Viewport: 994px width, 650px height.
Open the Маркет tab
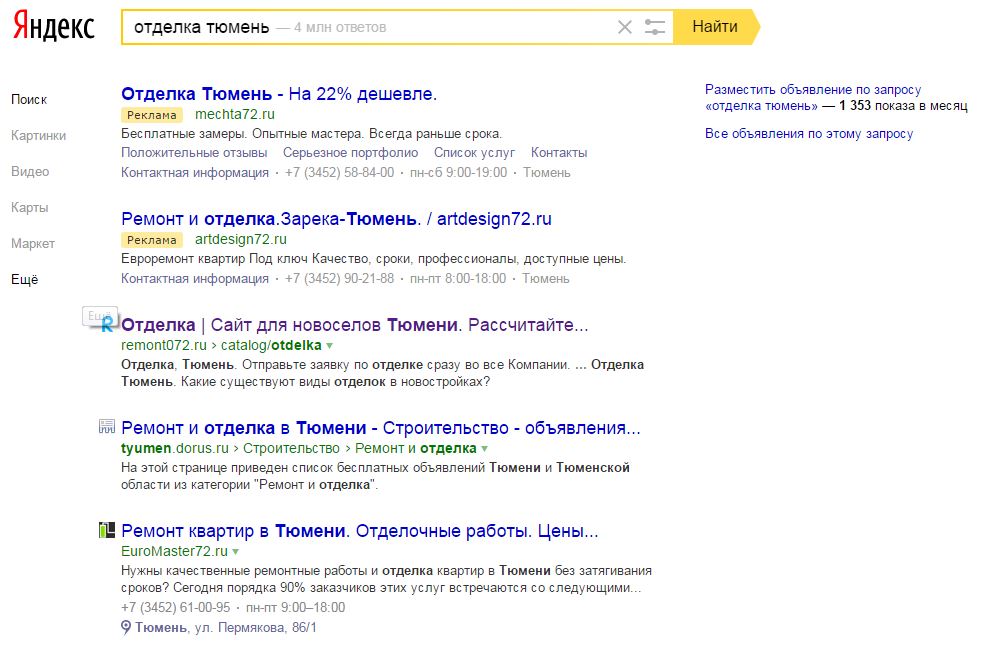pyautogui.click(x=33, y=244)
